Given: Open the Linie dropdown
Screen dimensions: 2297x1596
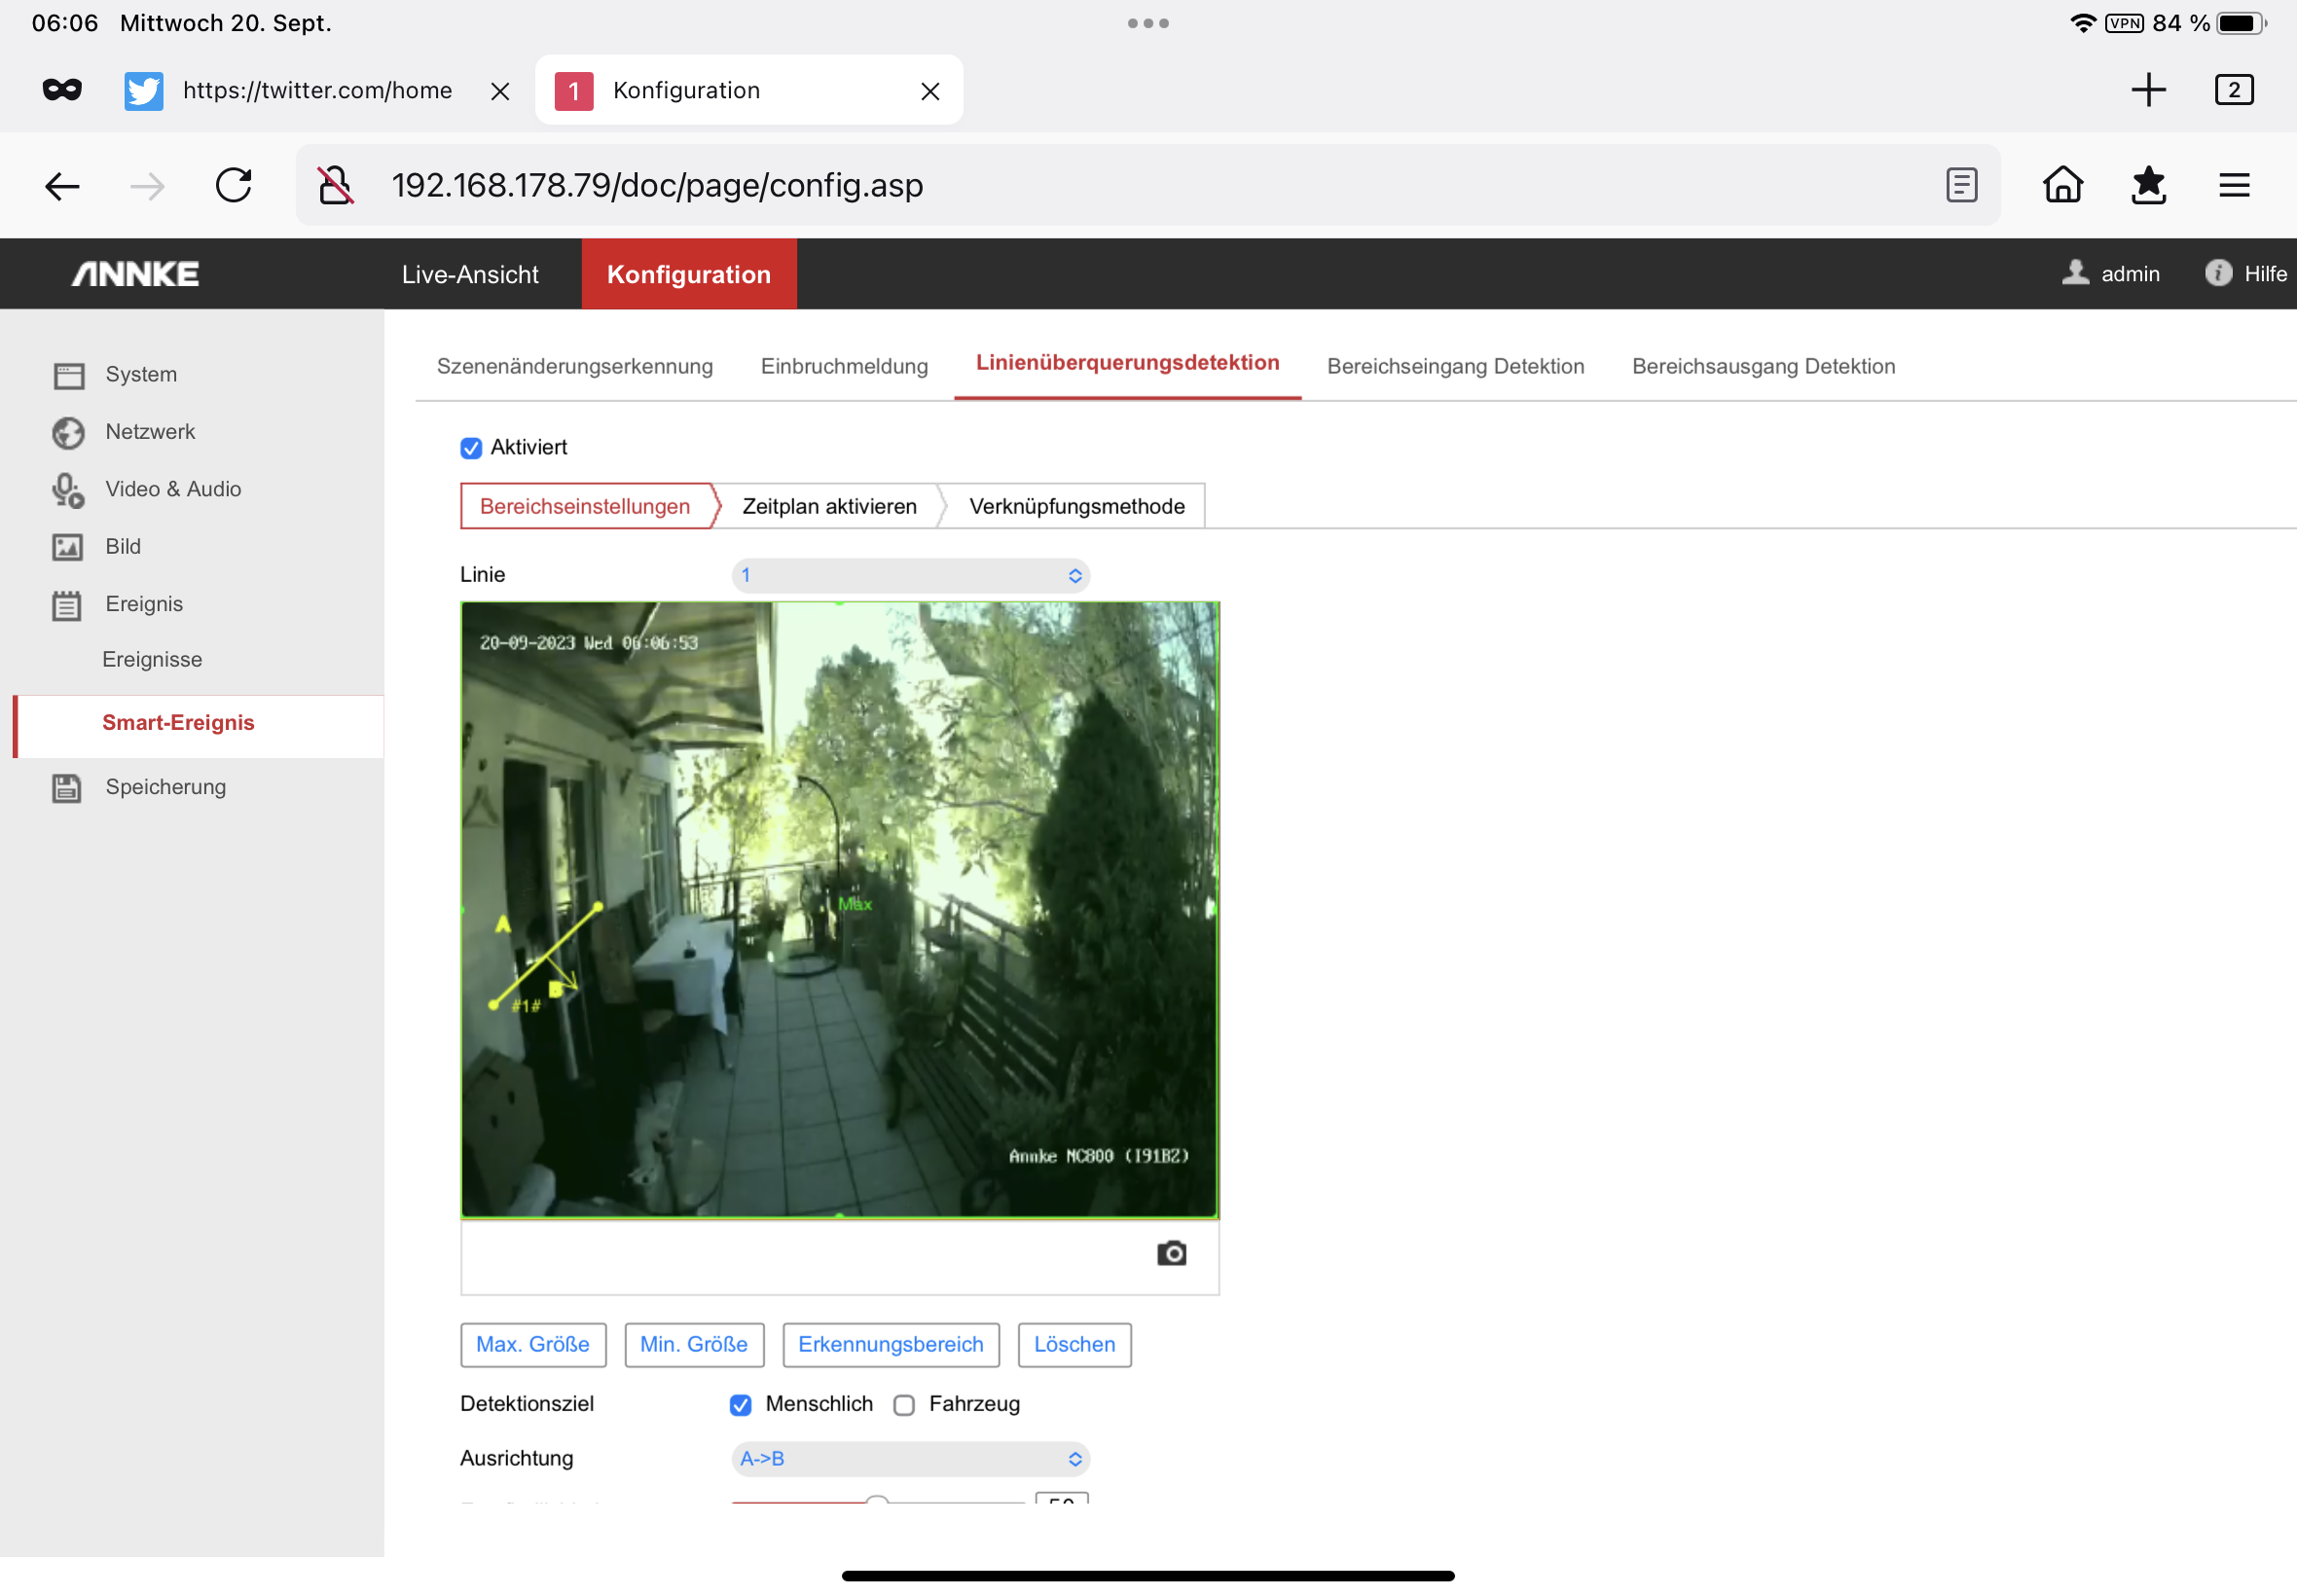Looking at the screenshot, I should [910, 575].
